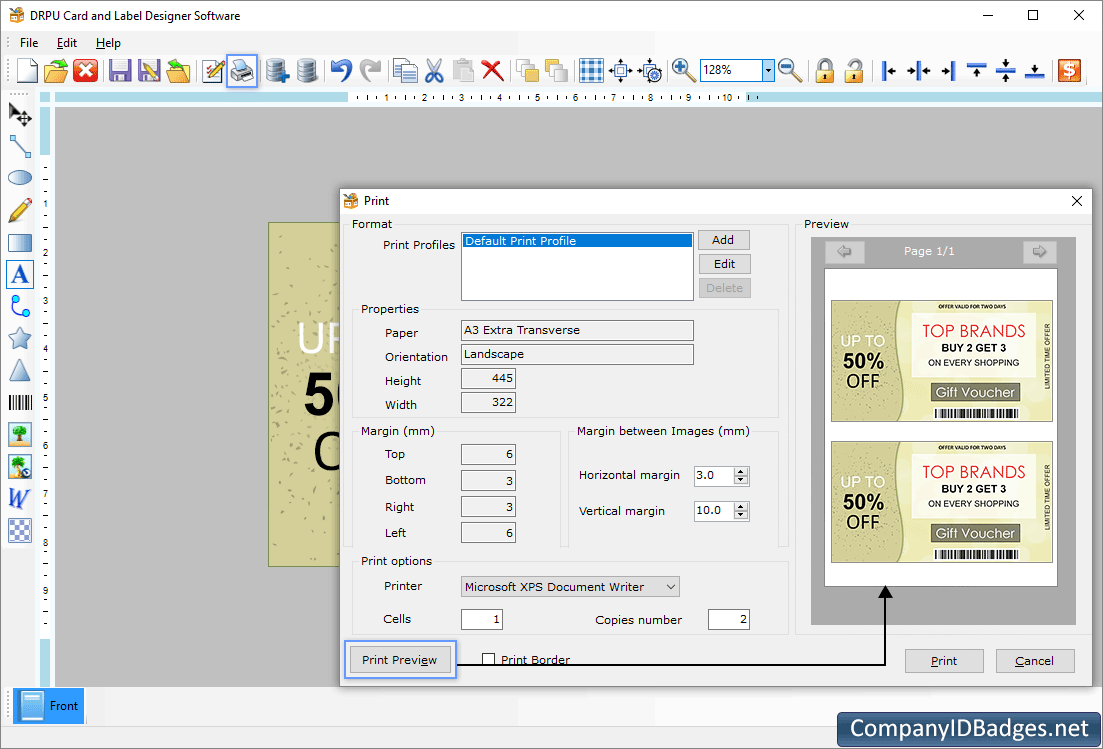Click the Unlock padlock icon
This screenshot has height=749, width=1103.
point(854,70)
